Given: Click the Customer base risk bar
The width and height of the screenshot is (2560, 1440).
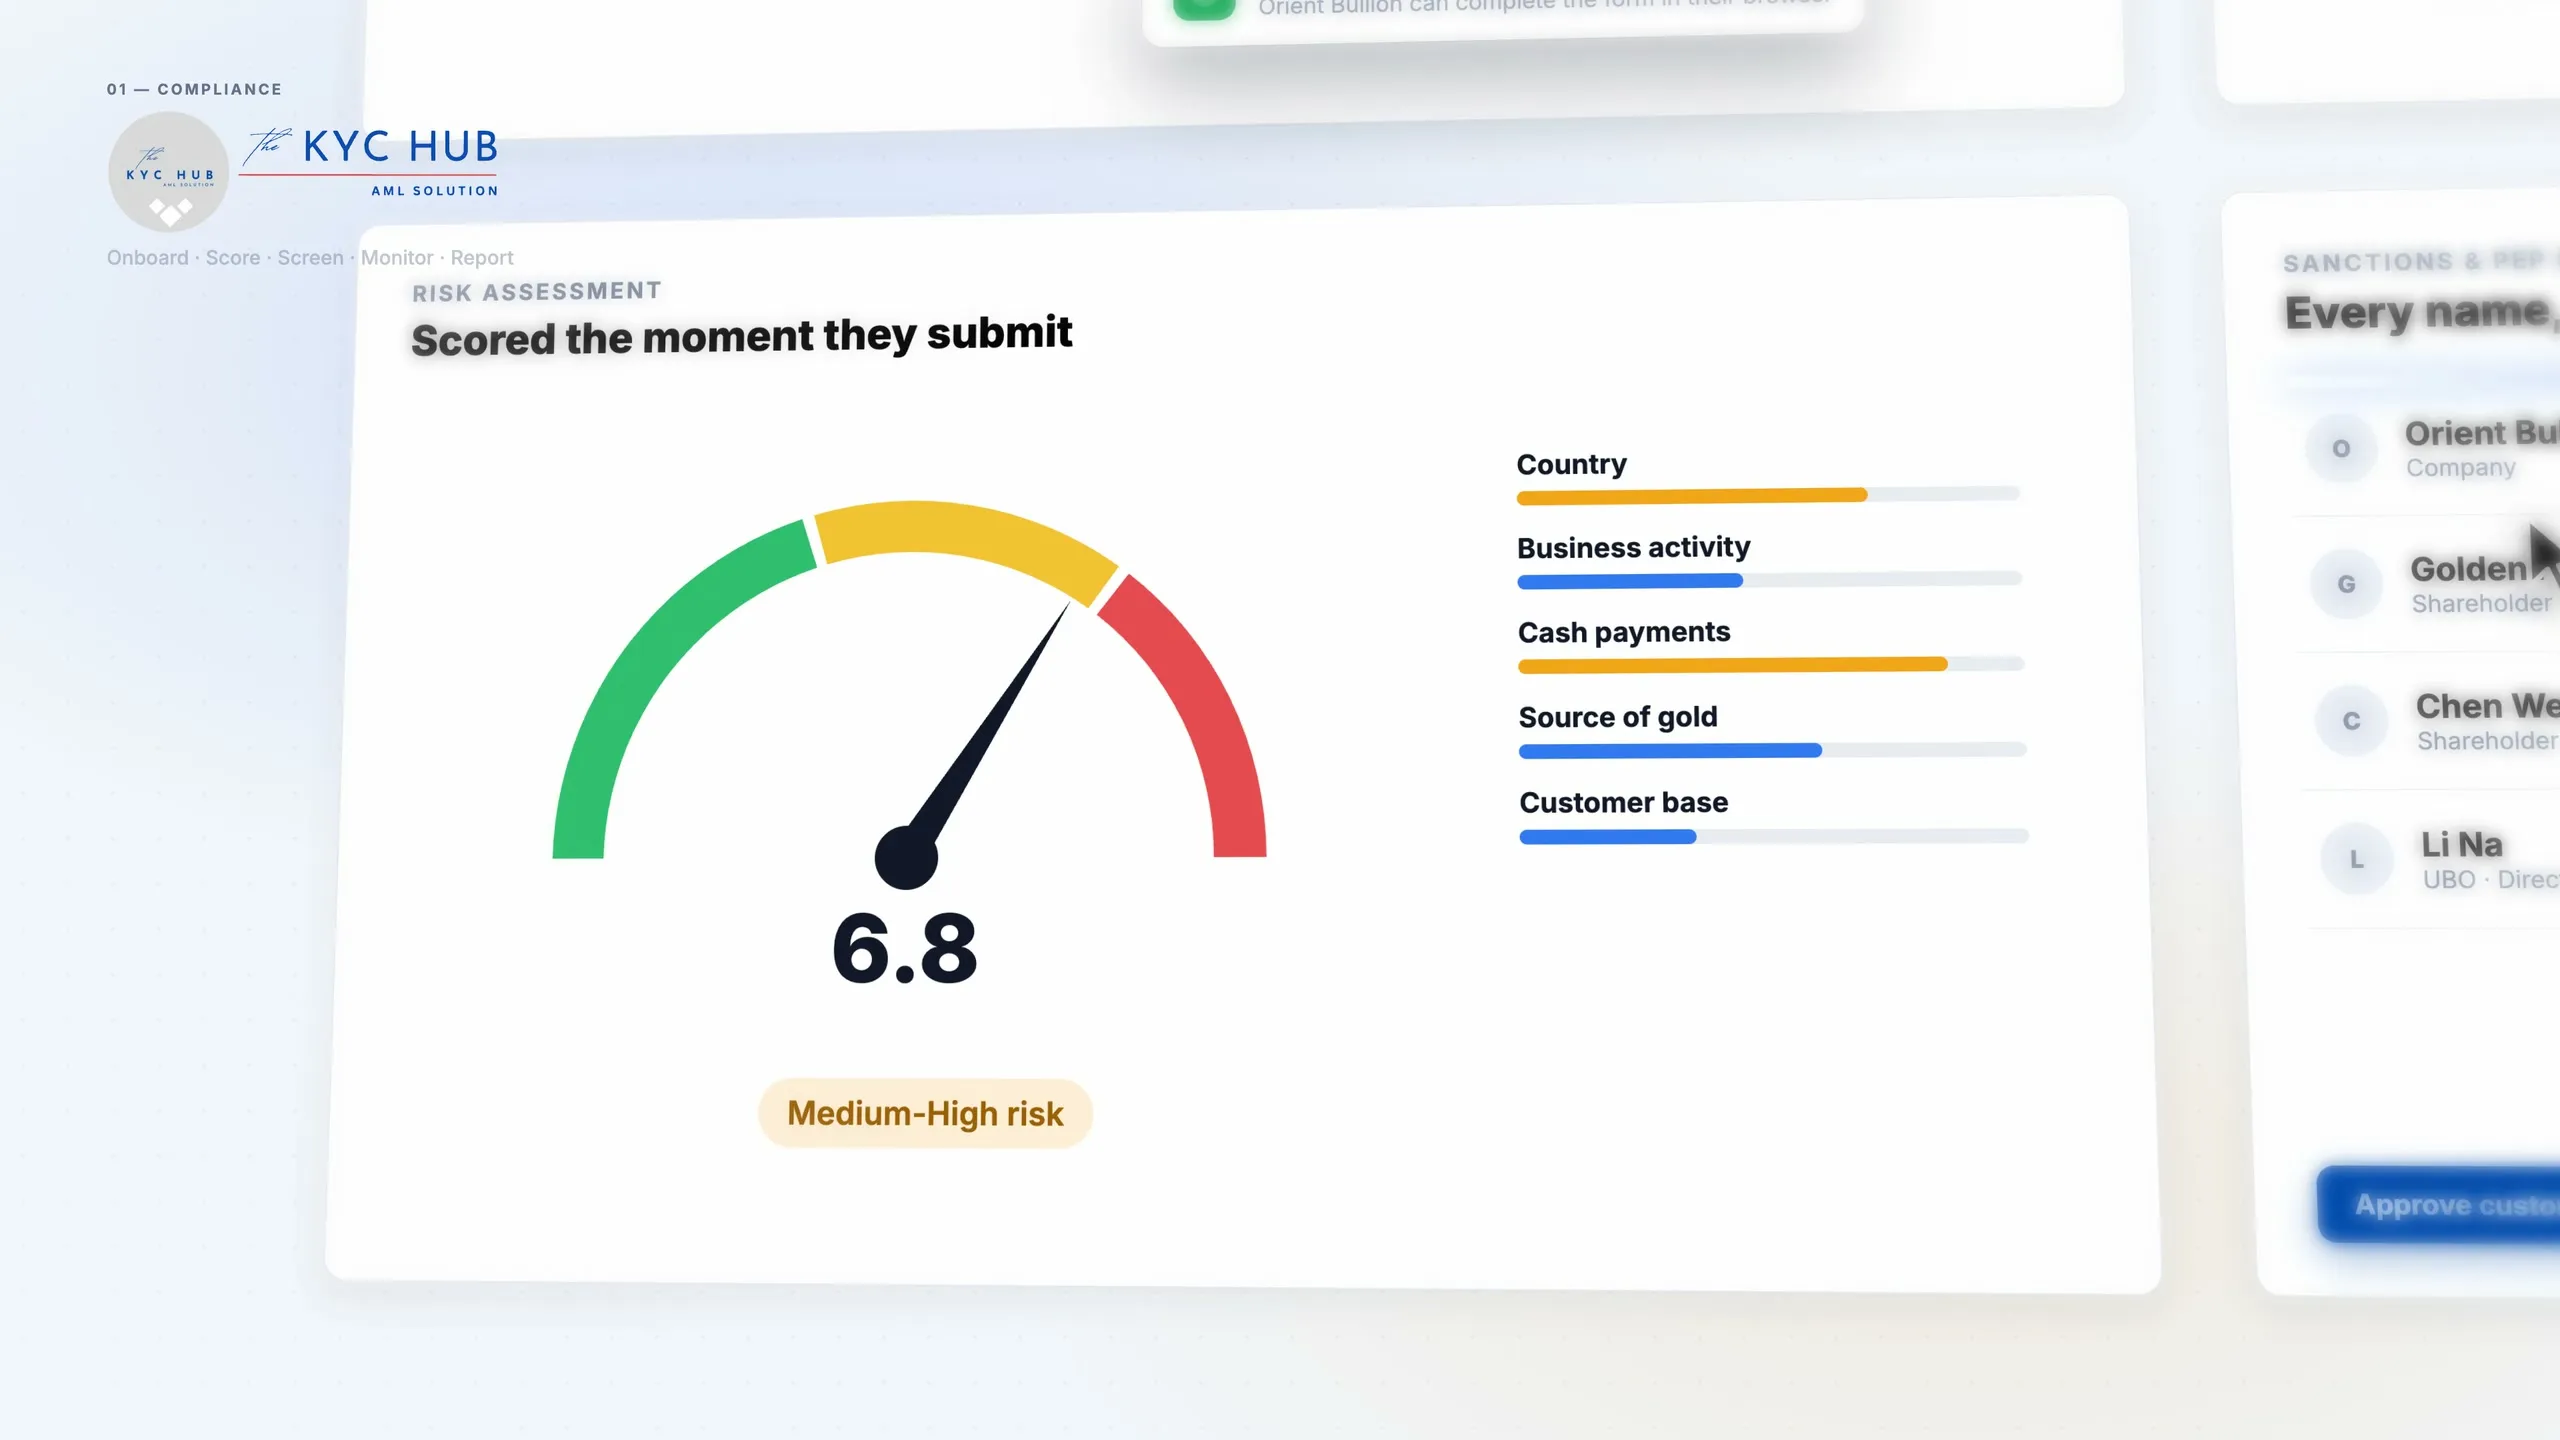Looking at the screenshot, I should point(1773,836).
